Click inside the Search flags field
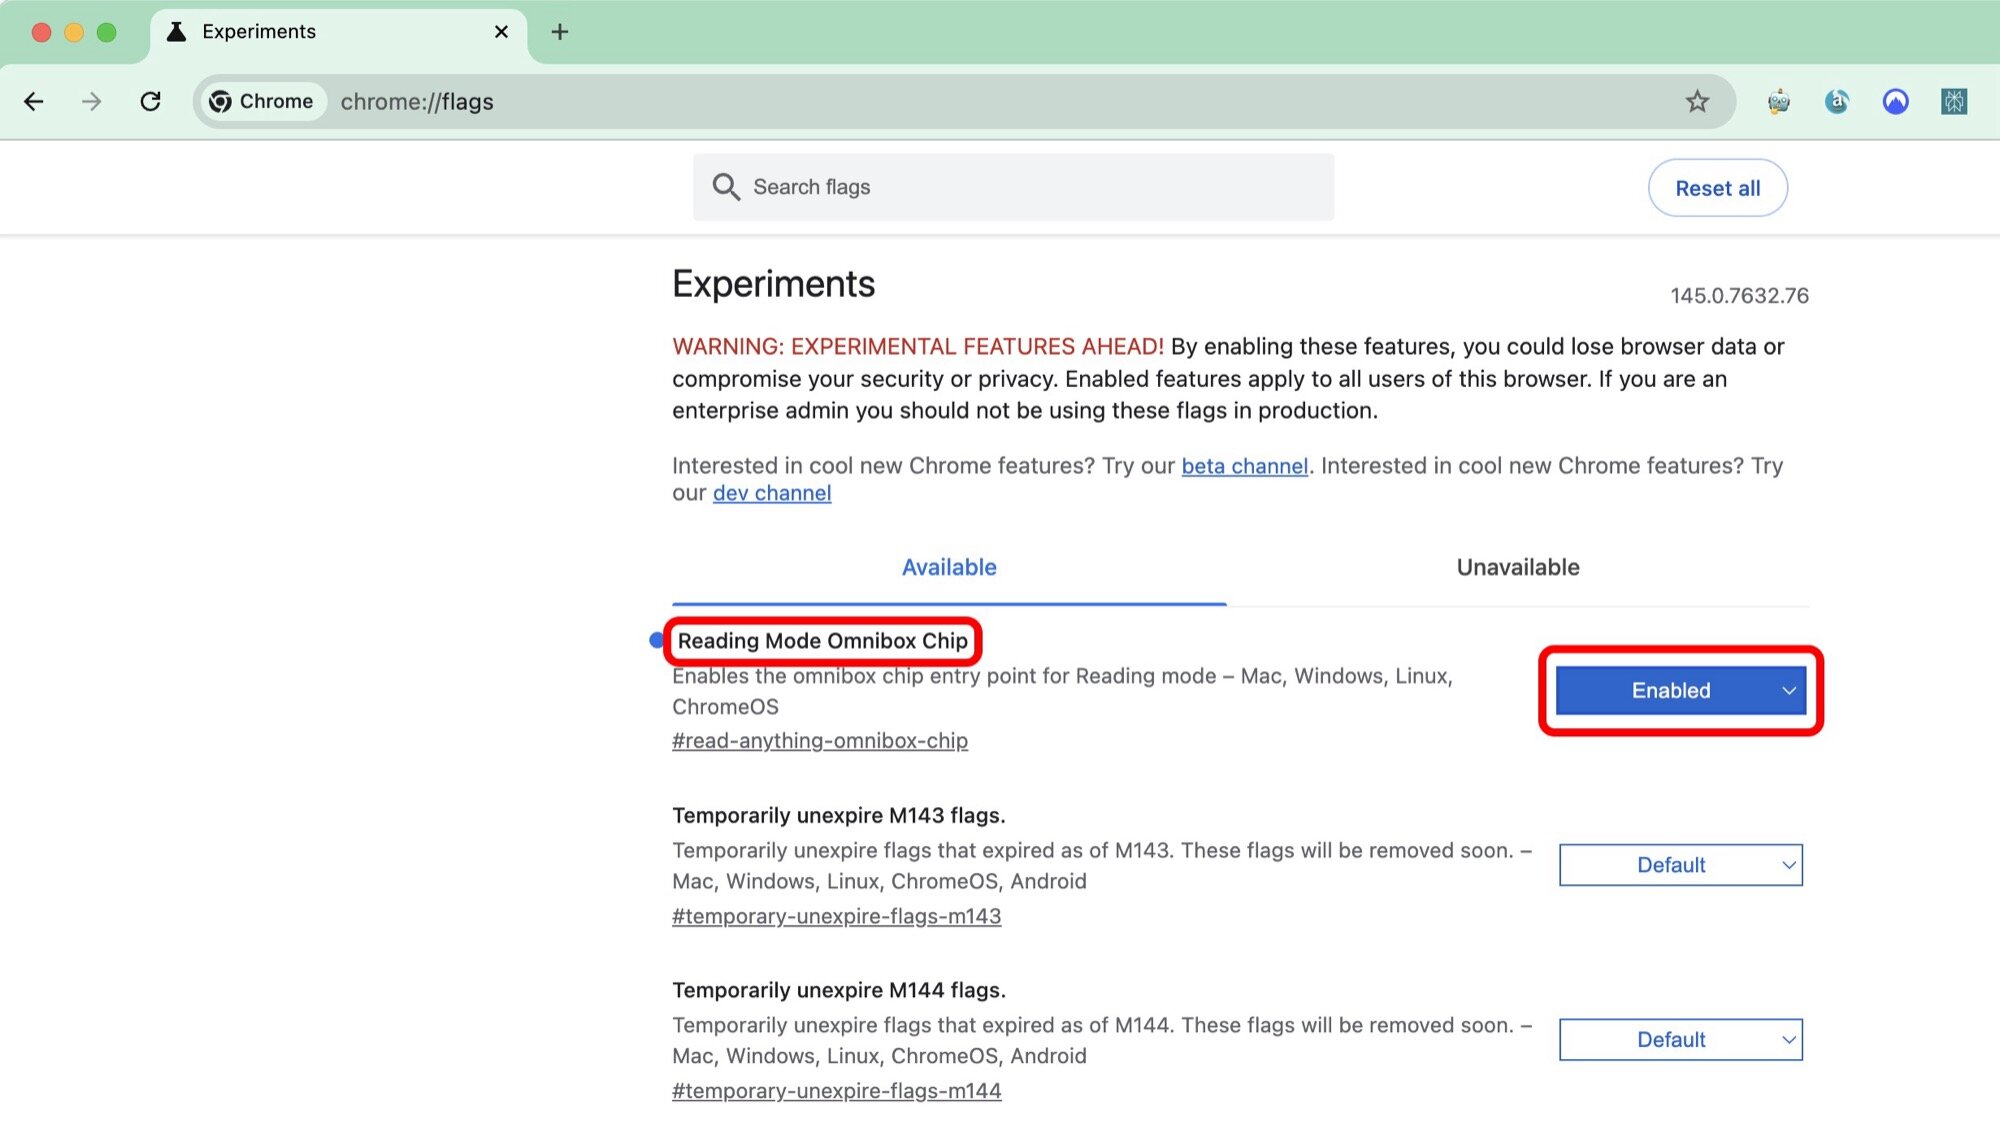The width and height of the screenshot is (2000, 1125). point(1000,187)
